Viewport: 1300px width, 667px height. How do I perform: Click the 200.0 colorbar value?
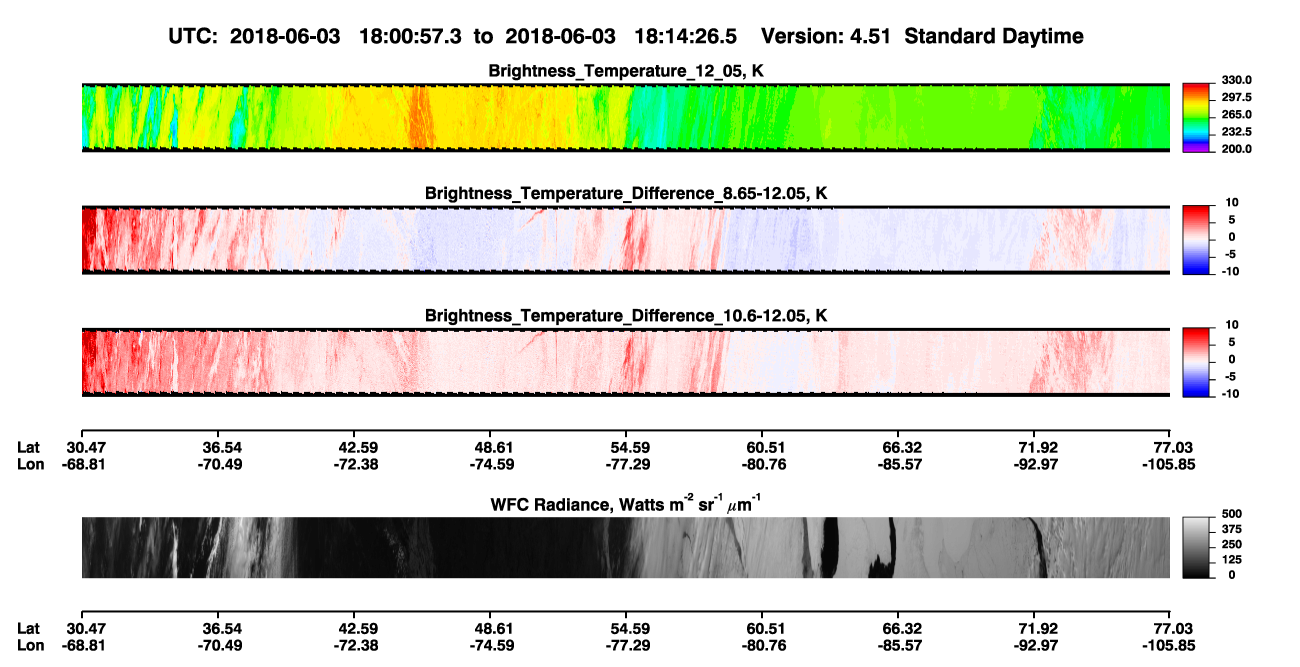click(x=1236, y=149)
